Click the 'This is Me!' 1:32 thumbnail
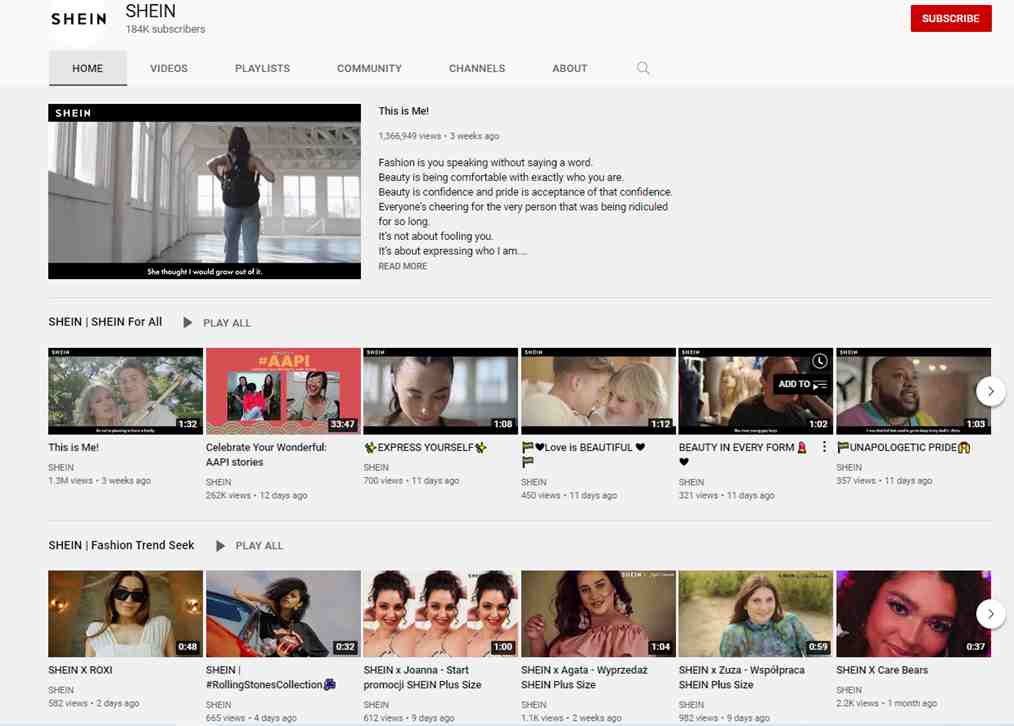 pyautogui.click(x=125, y=391)
